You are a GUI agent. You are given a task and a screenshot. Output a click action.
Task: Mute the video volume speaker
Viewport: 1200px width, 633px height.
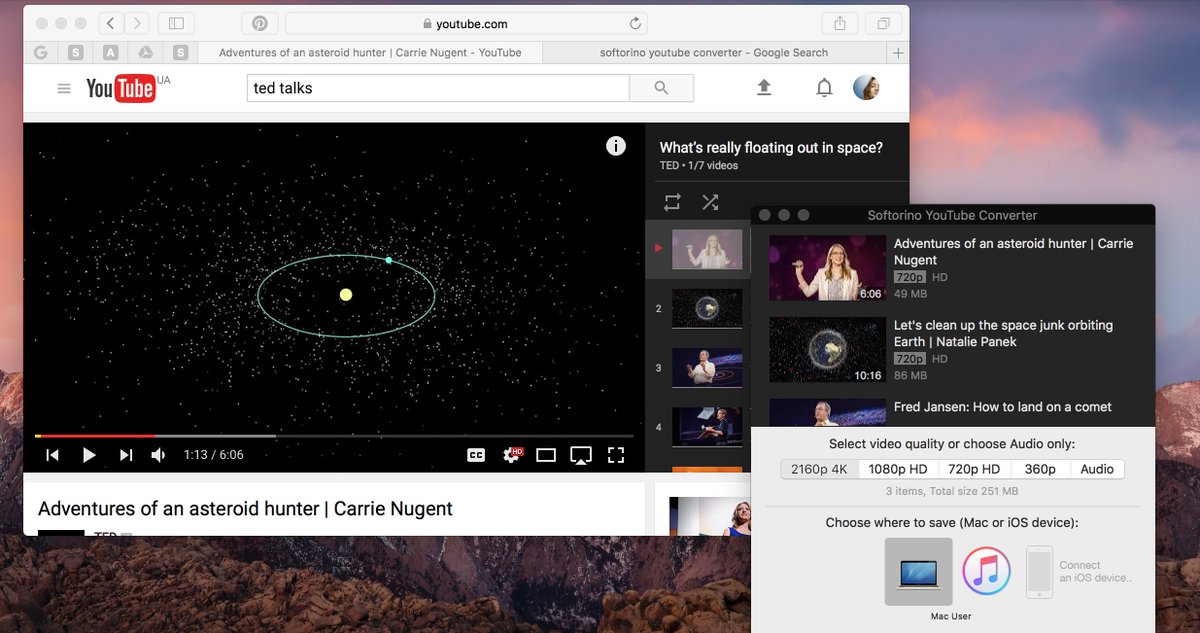point(158,455)
